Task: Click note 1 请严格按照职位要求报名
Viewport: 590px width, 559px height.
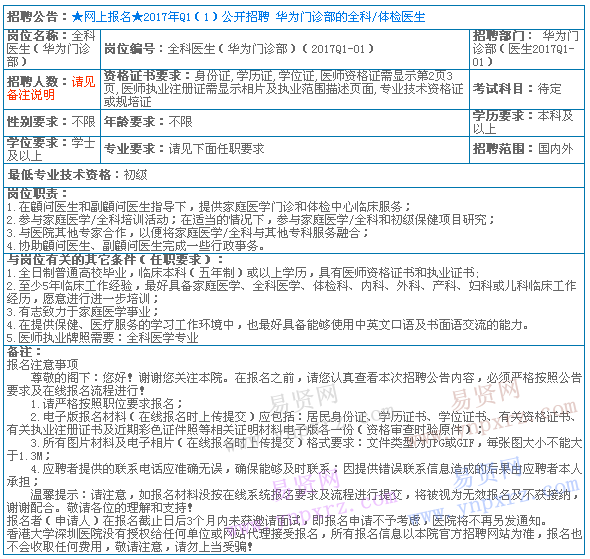Action: coord(106,404)
